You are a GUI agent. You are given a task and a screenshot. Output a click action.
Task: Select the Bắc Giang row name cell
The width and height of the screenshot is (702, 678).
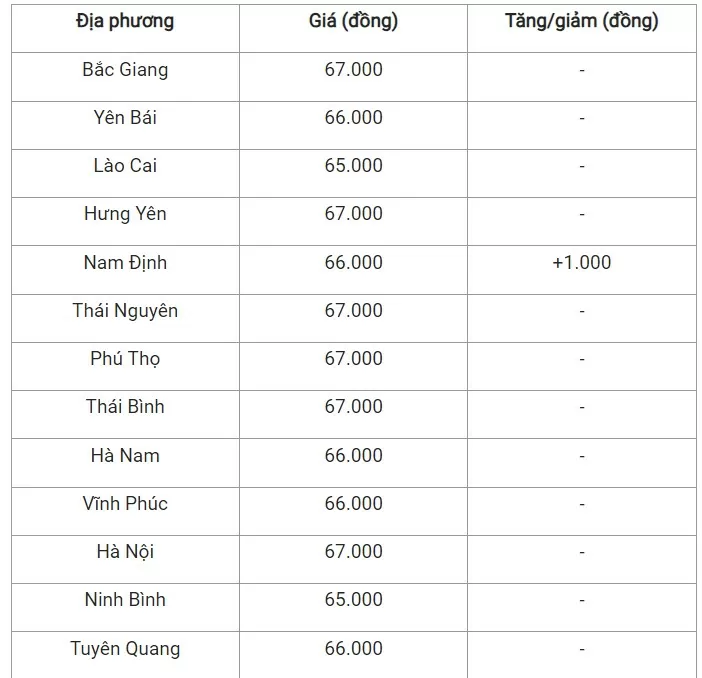125,70
